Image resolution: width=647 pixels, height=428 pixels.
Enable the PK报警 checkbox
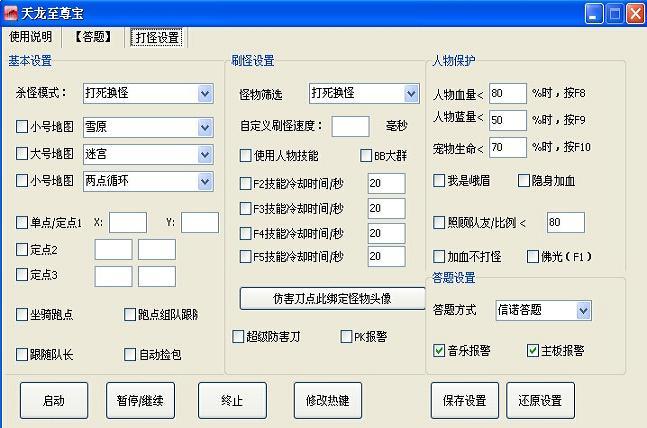pyautogui.click(x=346, y=336)
